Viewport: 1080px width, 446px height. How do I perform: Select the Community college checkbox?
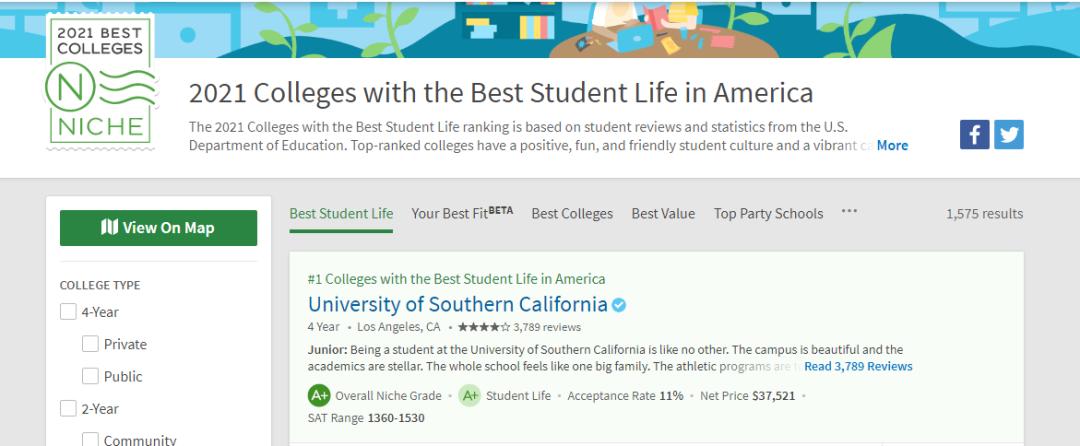tap(90, 439)
